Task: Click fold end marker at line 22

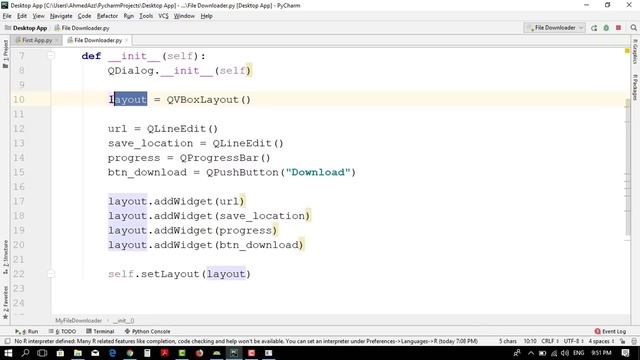Action: point(51,274)
